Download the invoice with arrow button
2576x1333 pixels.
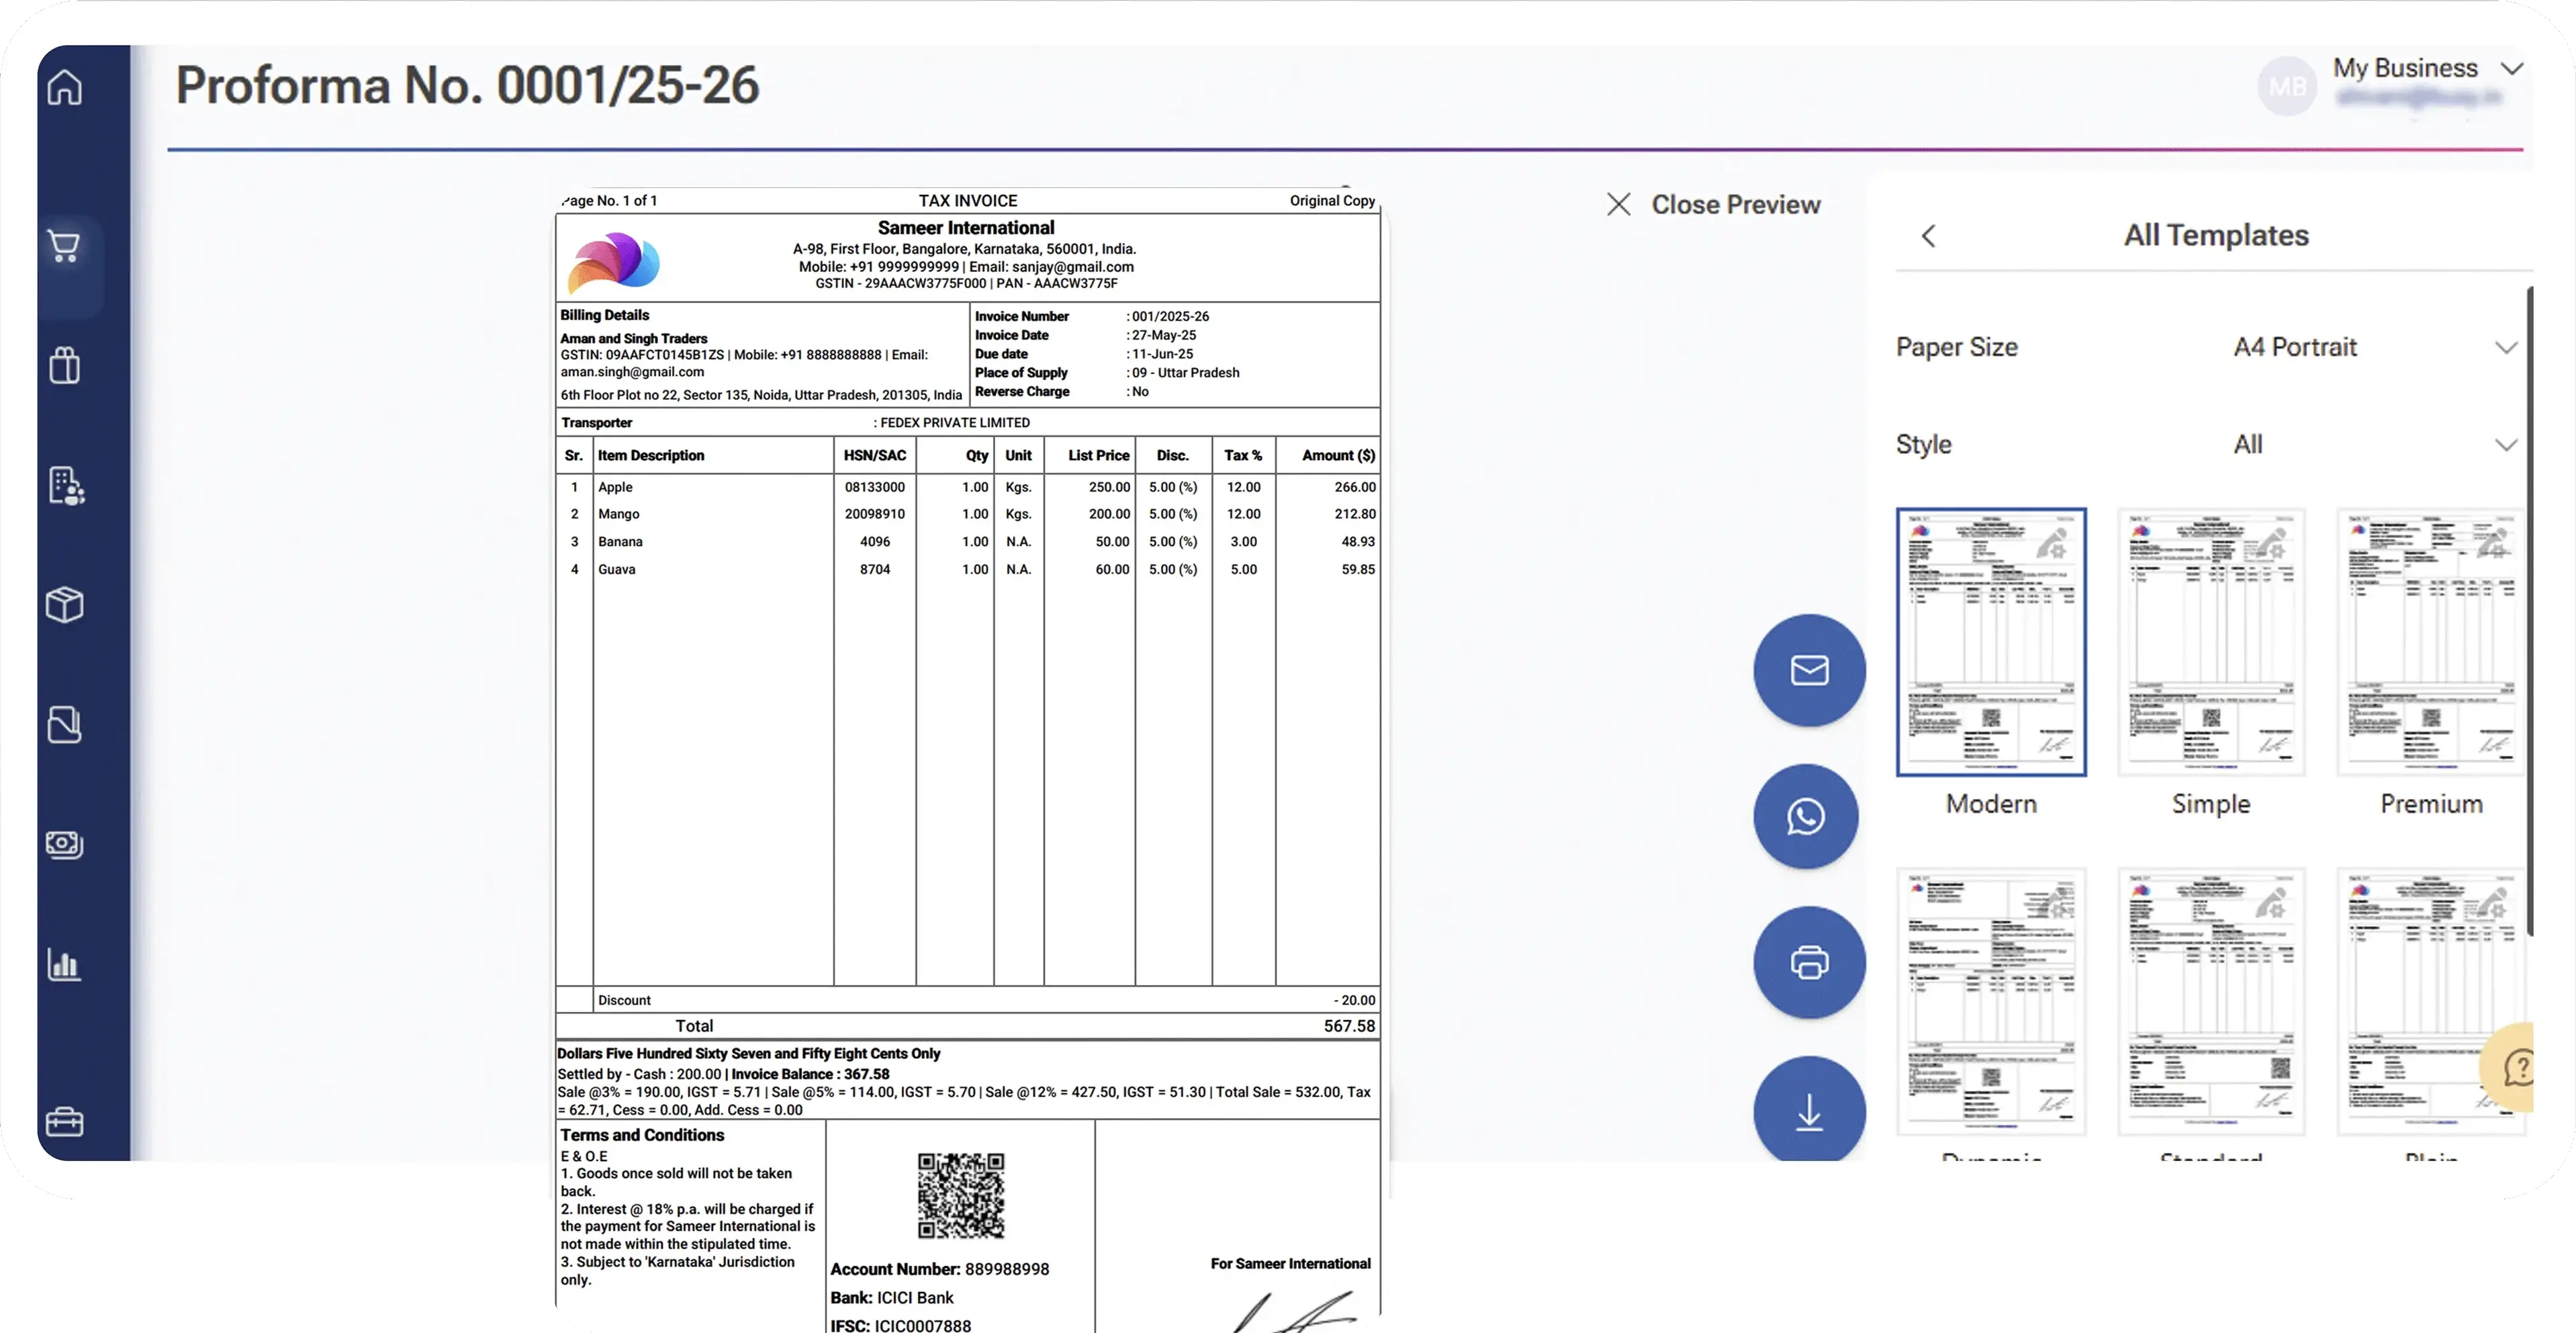1809,1111
